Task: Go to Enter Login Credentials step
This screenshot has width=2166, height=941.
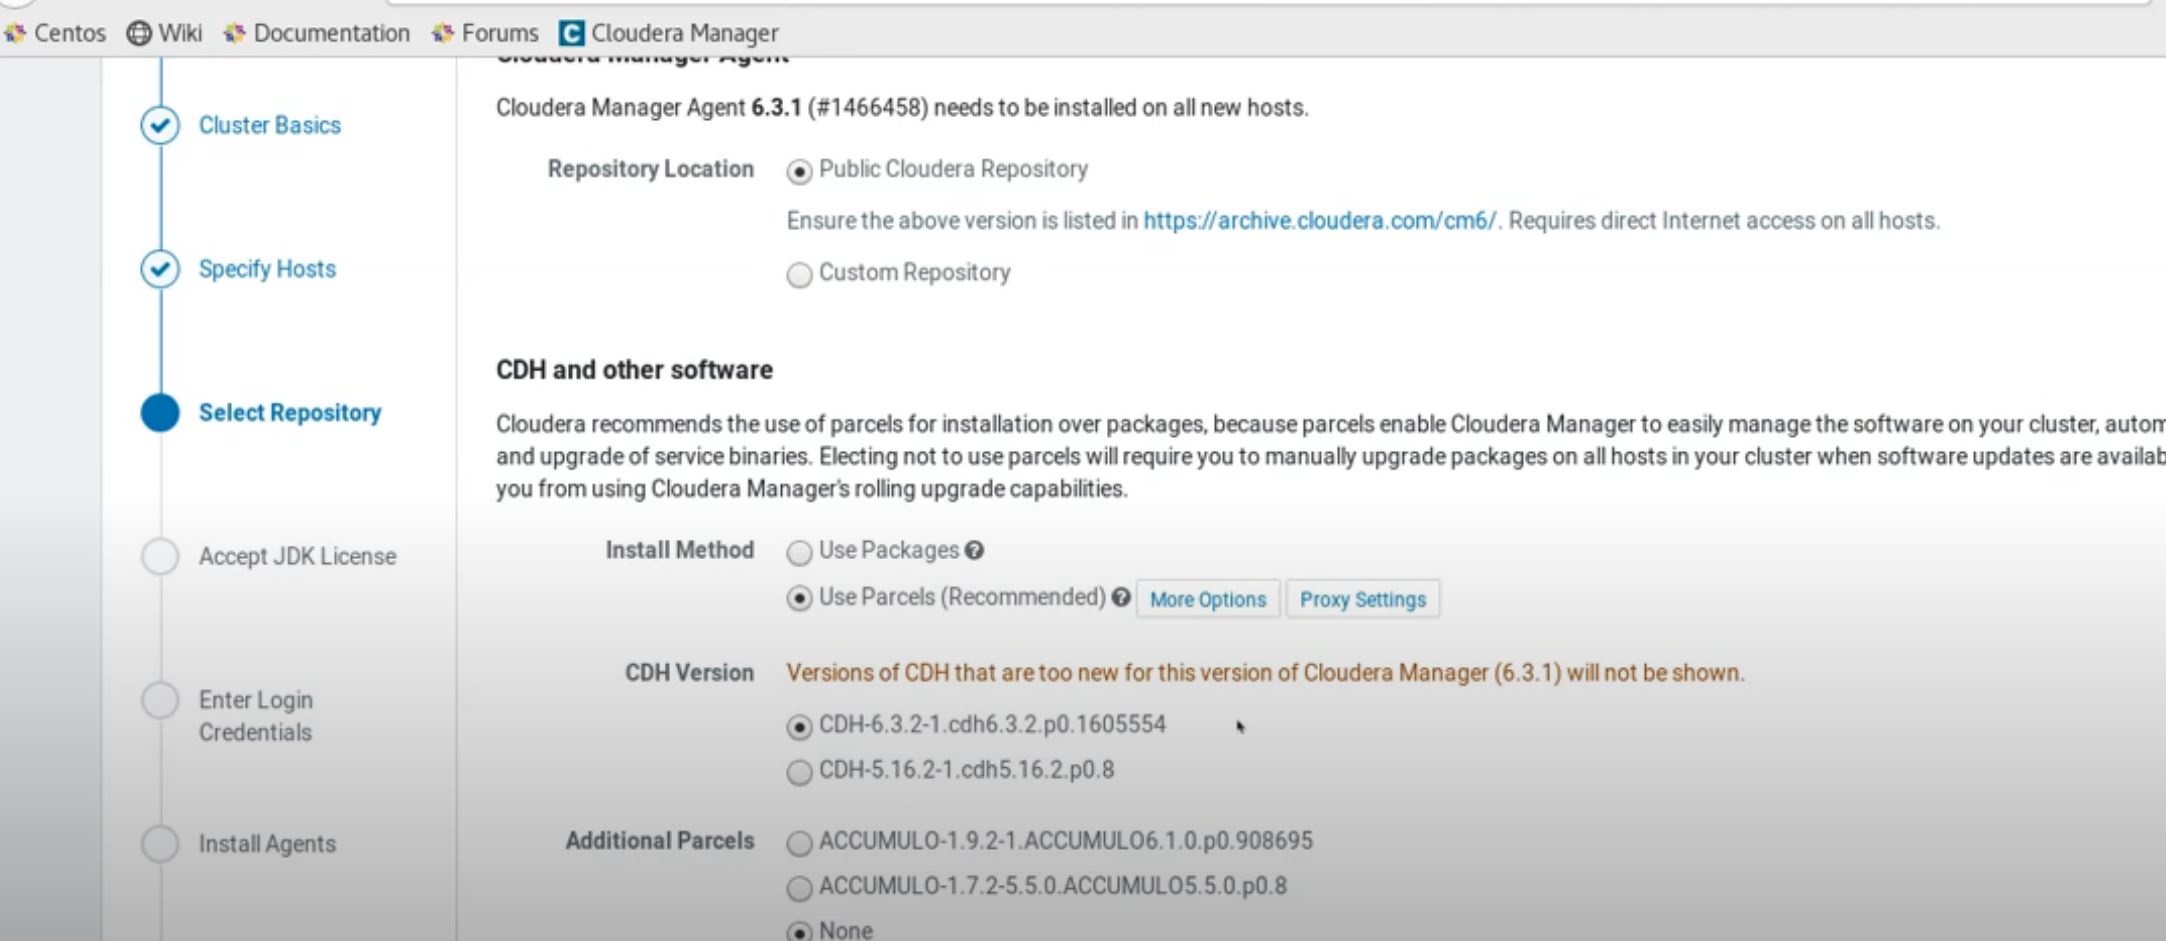Action: pos(256,716)
